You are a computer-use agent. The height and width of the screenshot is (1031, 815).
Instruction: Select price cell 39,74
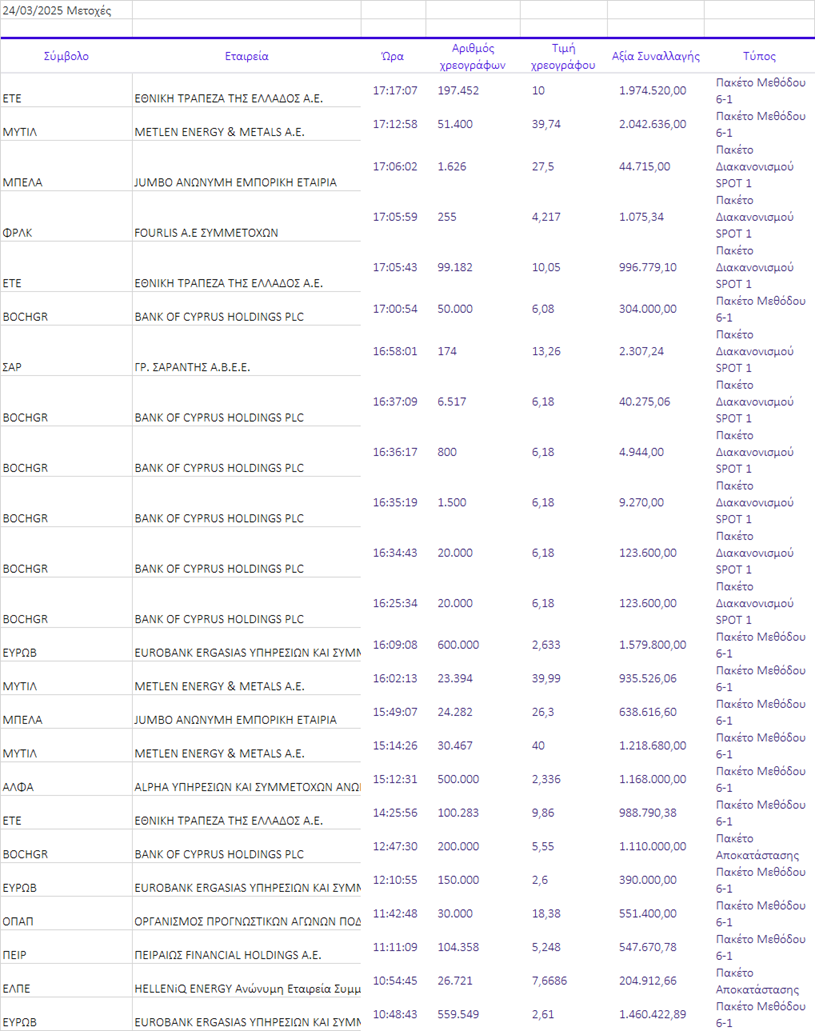pos(546,124)
